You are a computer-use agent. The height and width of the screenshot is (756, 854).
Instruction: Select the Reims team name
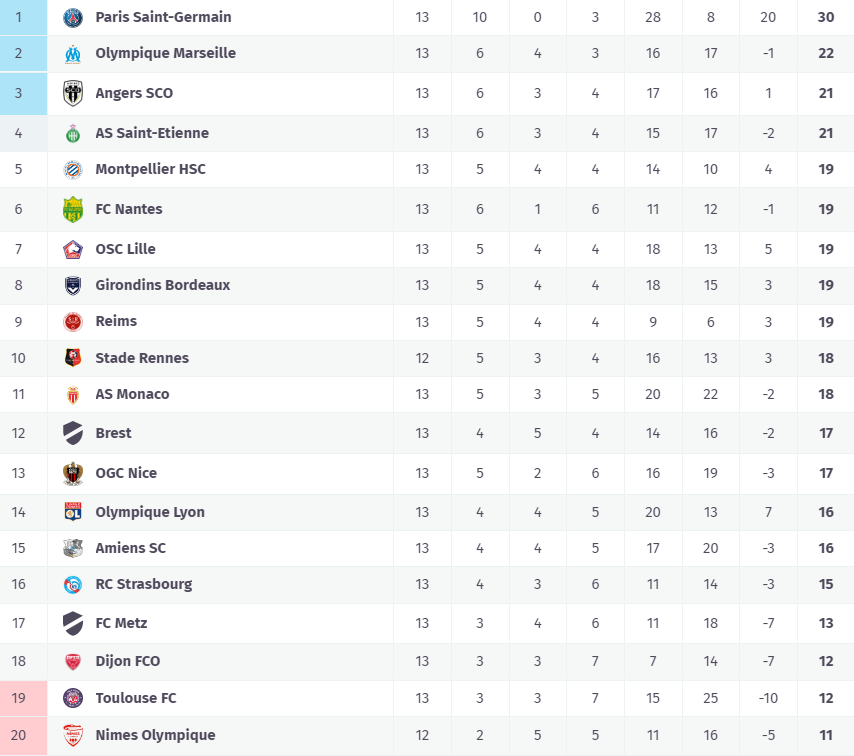tap(116, 321)
